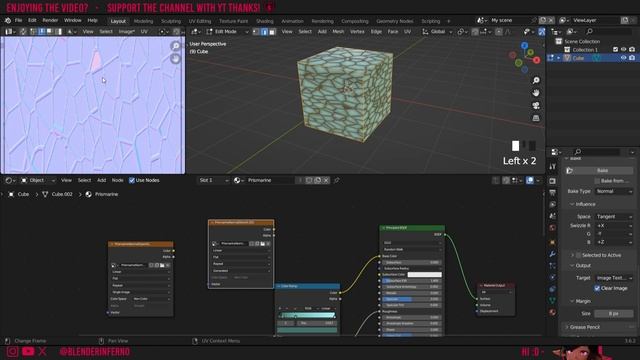The width and height of the screenshot is (640, 360).
Task: Click the zoom icon in the UV image editor
Action: (x=176, y=46)
